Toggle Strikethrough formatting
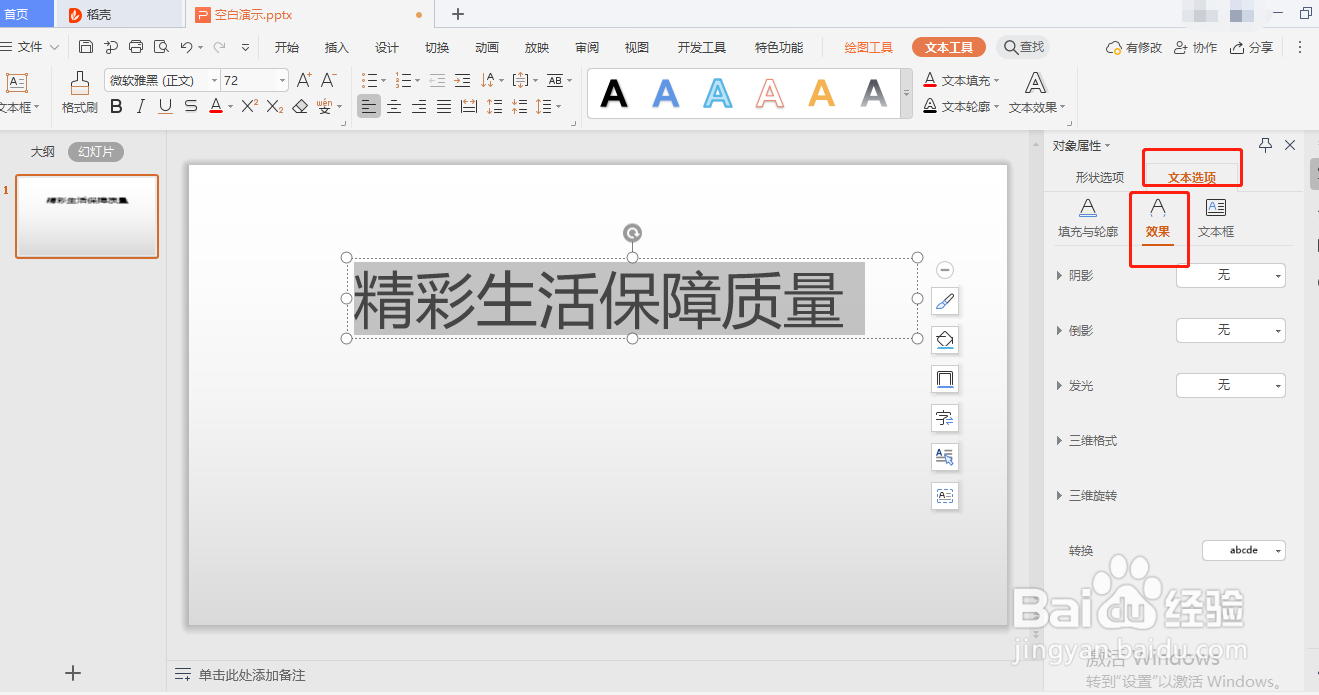The image size is (1319, 695). pyautogui.click(x=190, y=107)
